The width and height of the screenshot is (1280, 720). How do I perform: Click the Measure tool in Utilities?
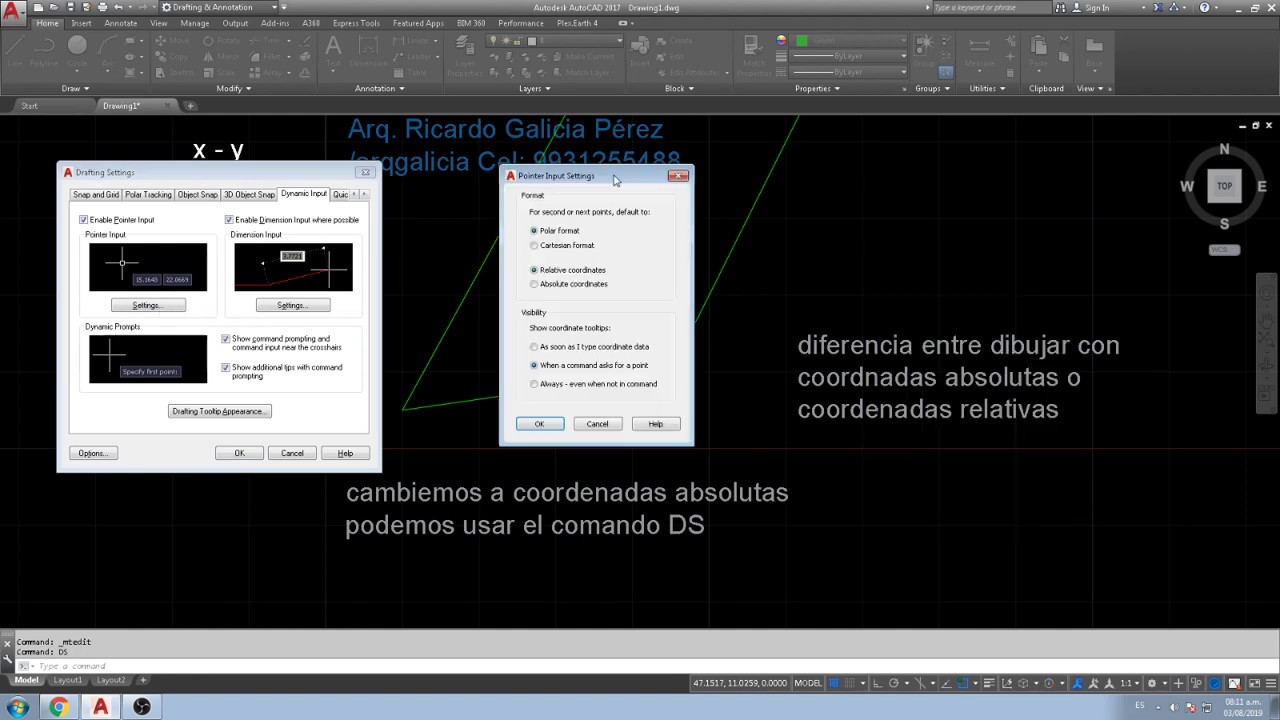pos(979,50)
